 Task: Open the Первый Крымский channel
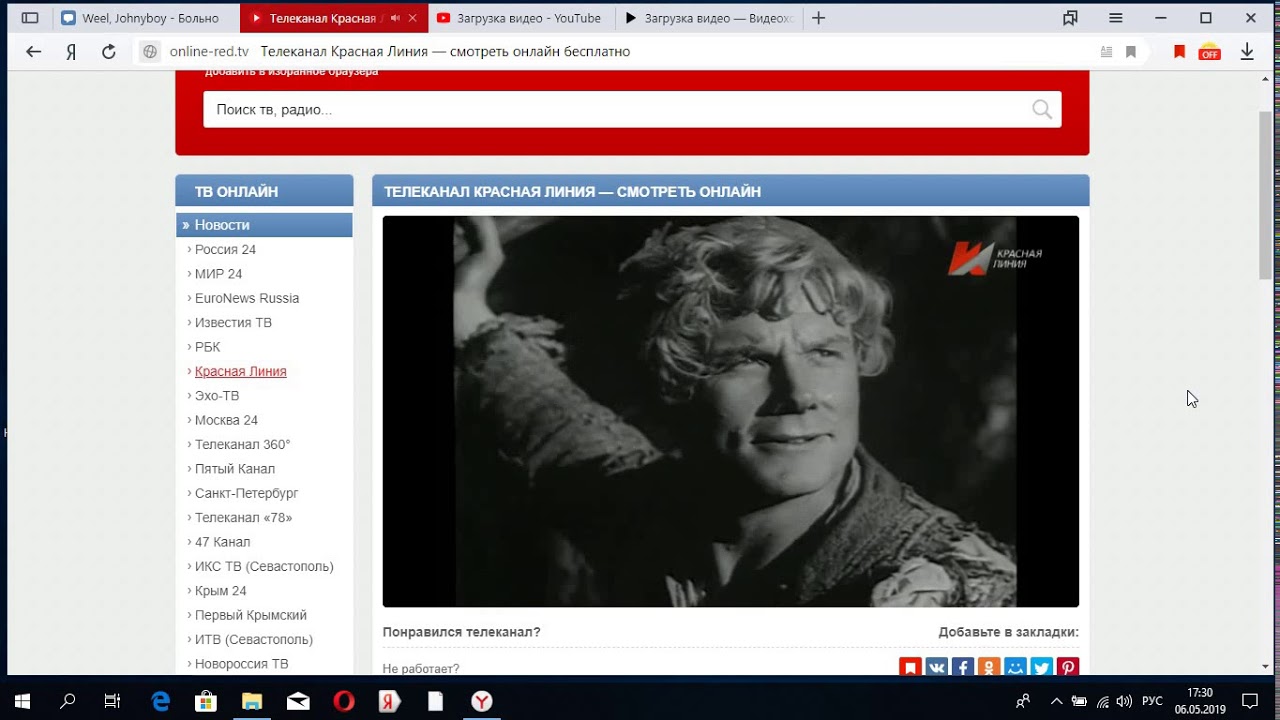[x=251, y=615]
